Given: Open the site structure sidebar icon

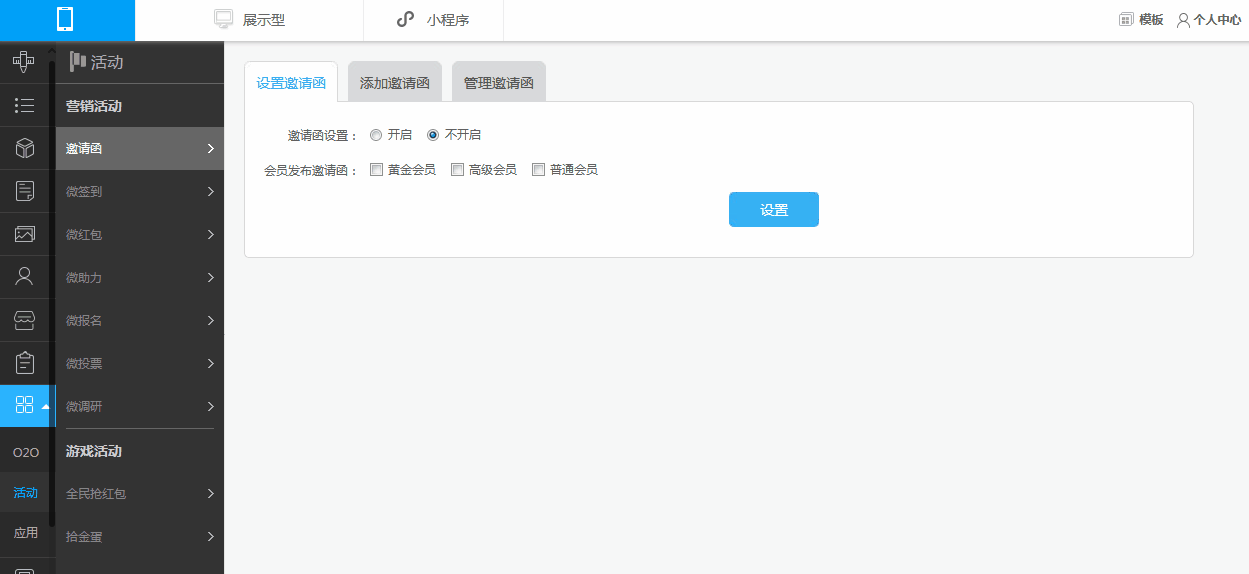Looking at the screenshot, I should (x=24, y=62).
